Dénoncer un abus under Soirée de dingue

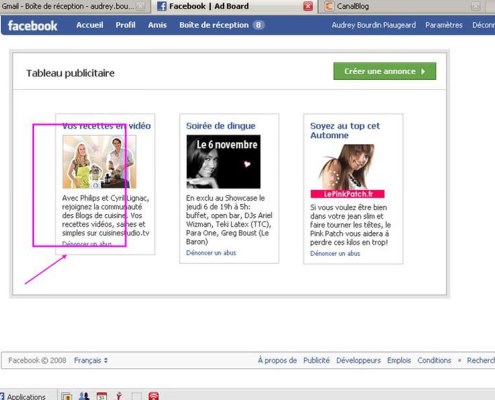[211, 253]
